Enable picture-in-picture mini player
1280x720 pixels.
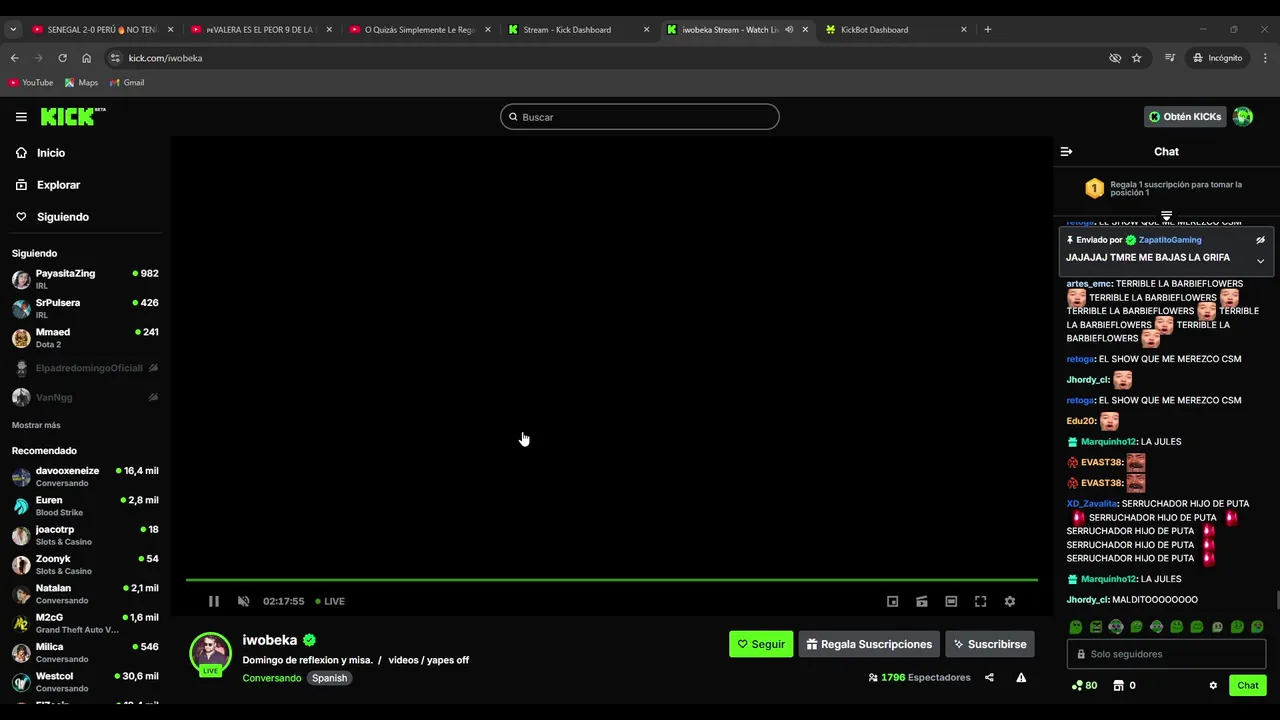click(893, 601)
